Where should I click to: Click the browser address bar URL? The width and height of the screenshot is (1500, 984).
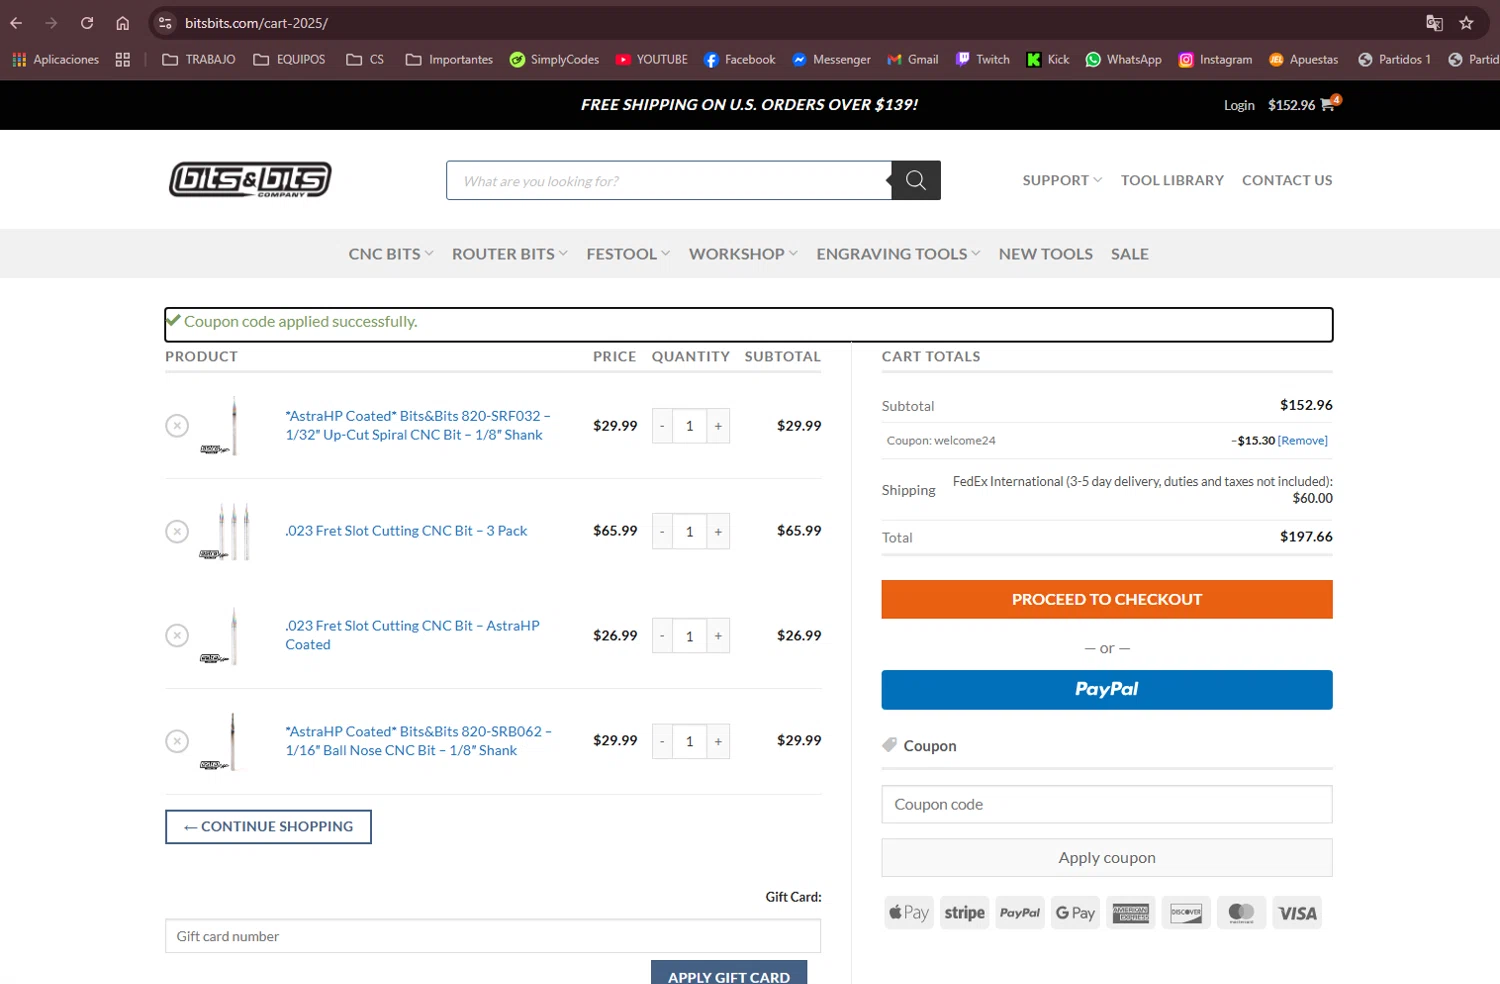[256, 23]
